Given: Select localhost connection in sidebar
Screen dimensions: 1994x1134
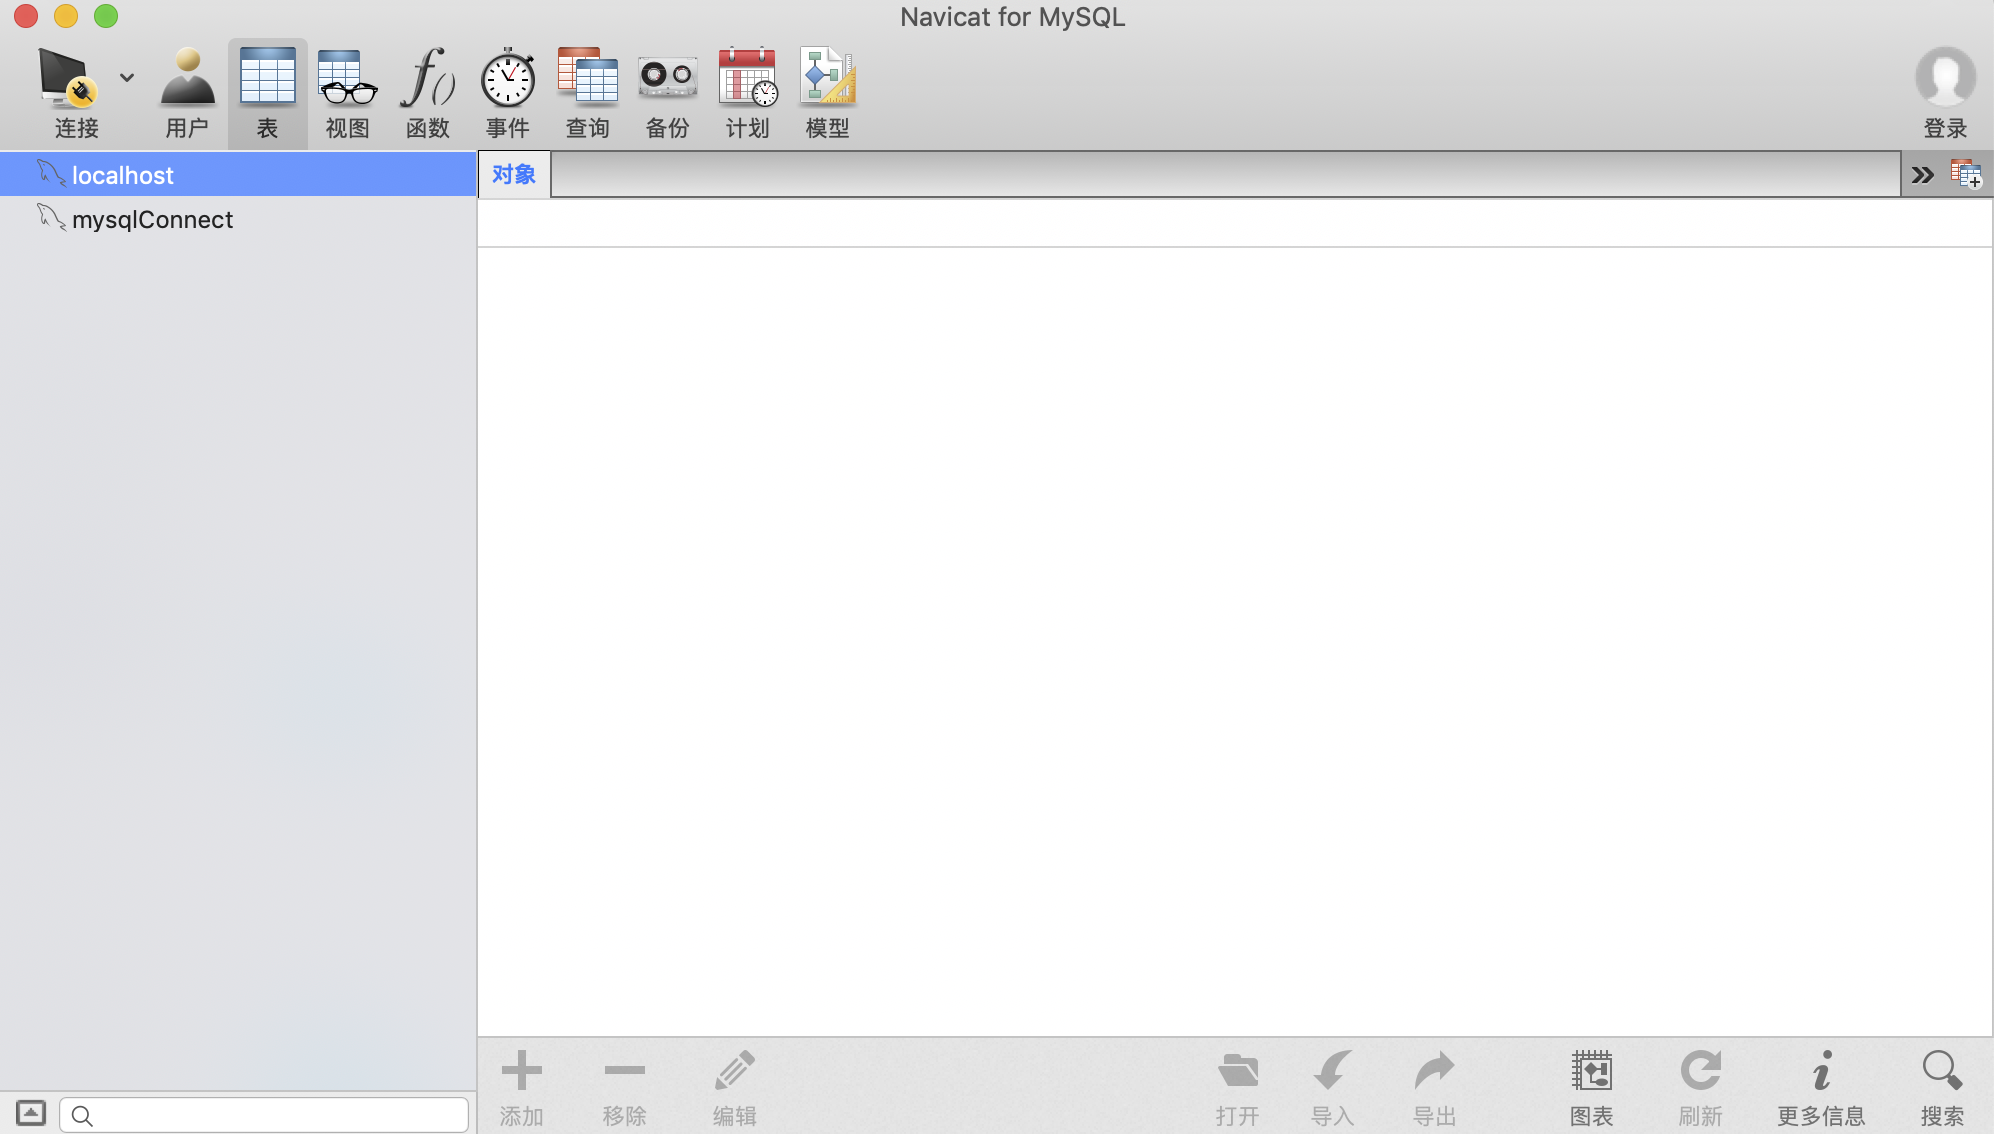Looking at the screenshot, I should pyautogui.click(x=123, y=175).
